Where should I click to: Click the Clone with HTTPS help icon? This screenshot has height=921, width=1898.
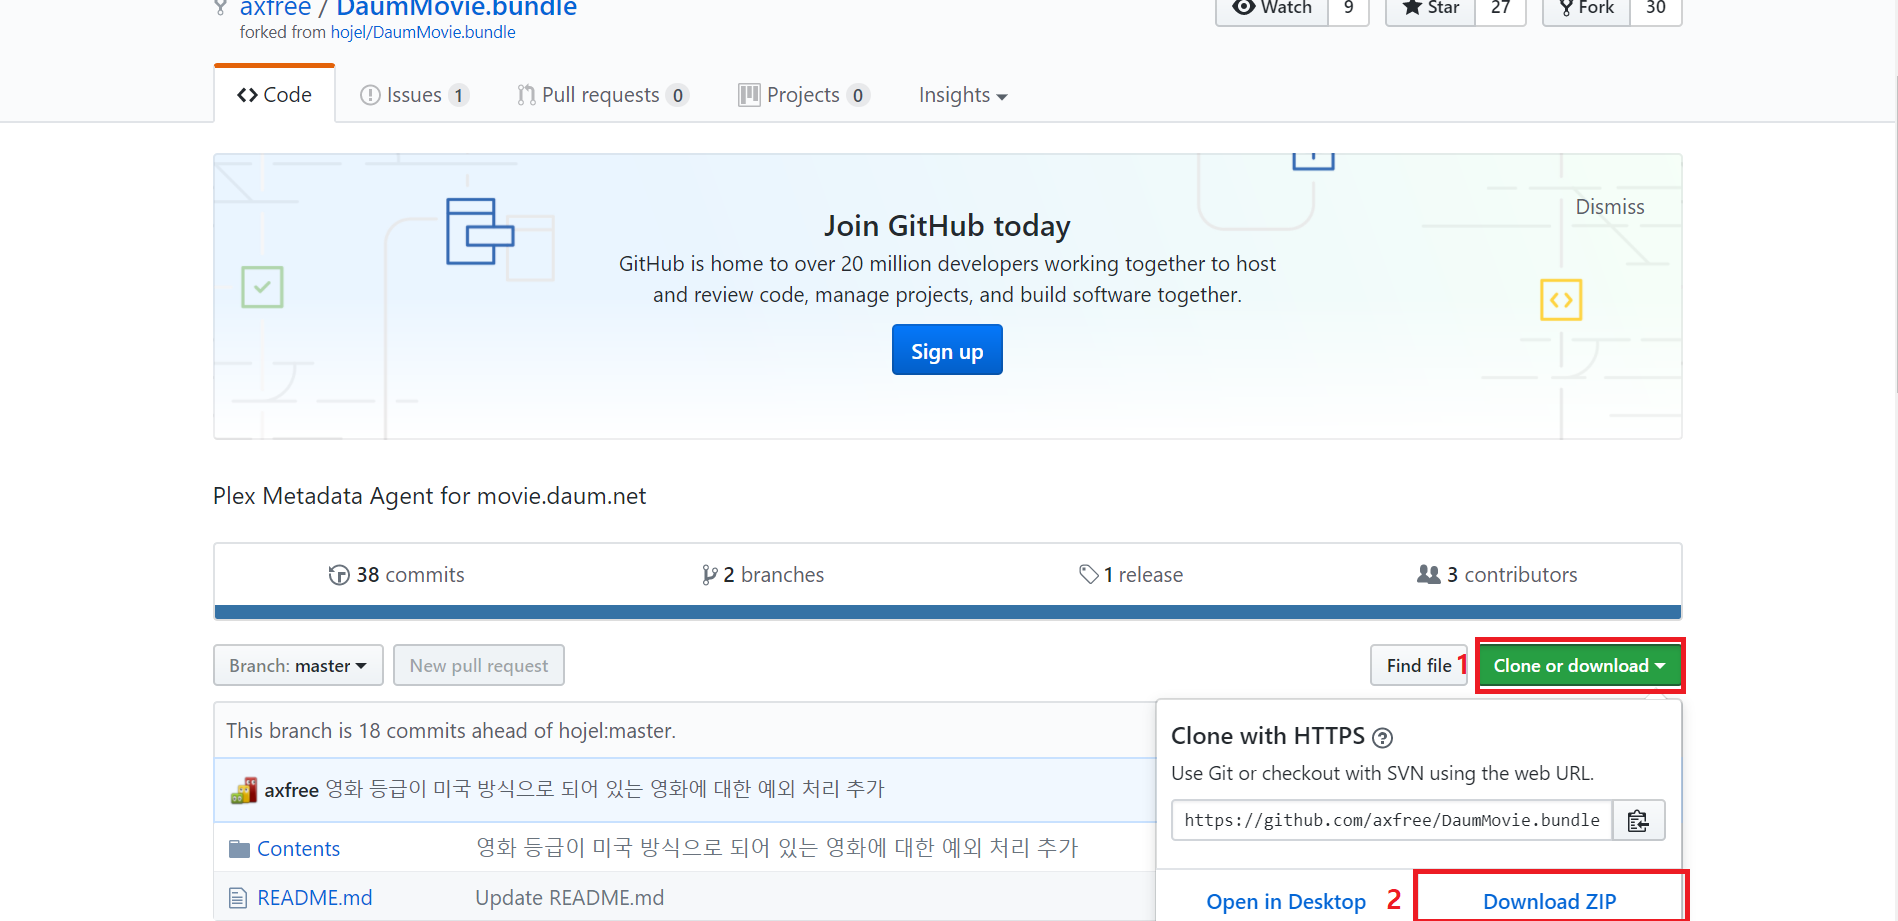[1382, 738]
